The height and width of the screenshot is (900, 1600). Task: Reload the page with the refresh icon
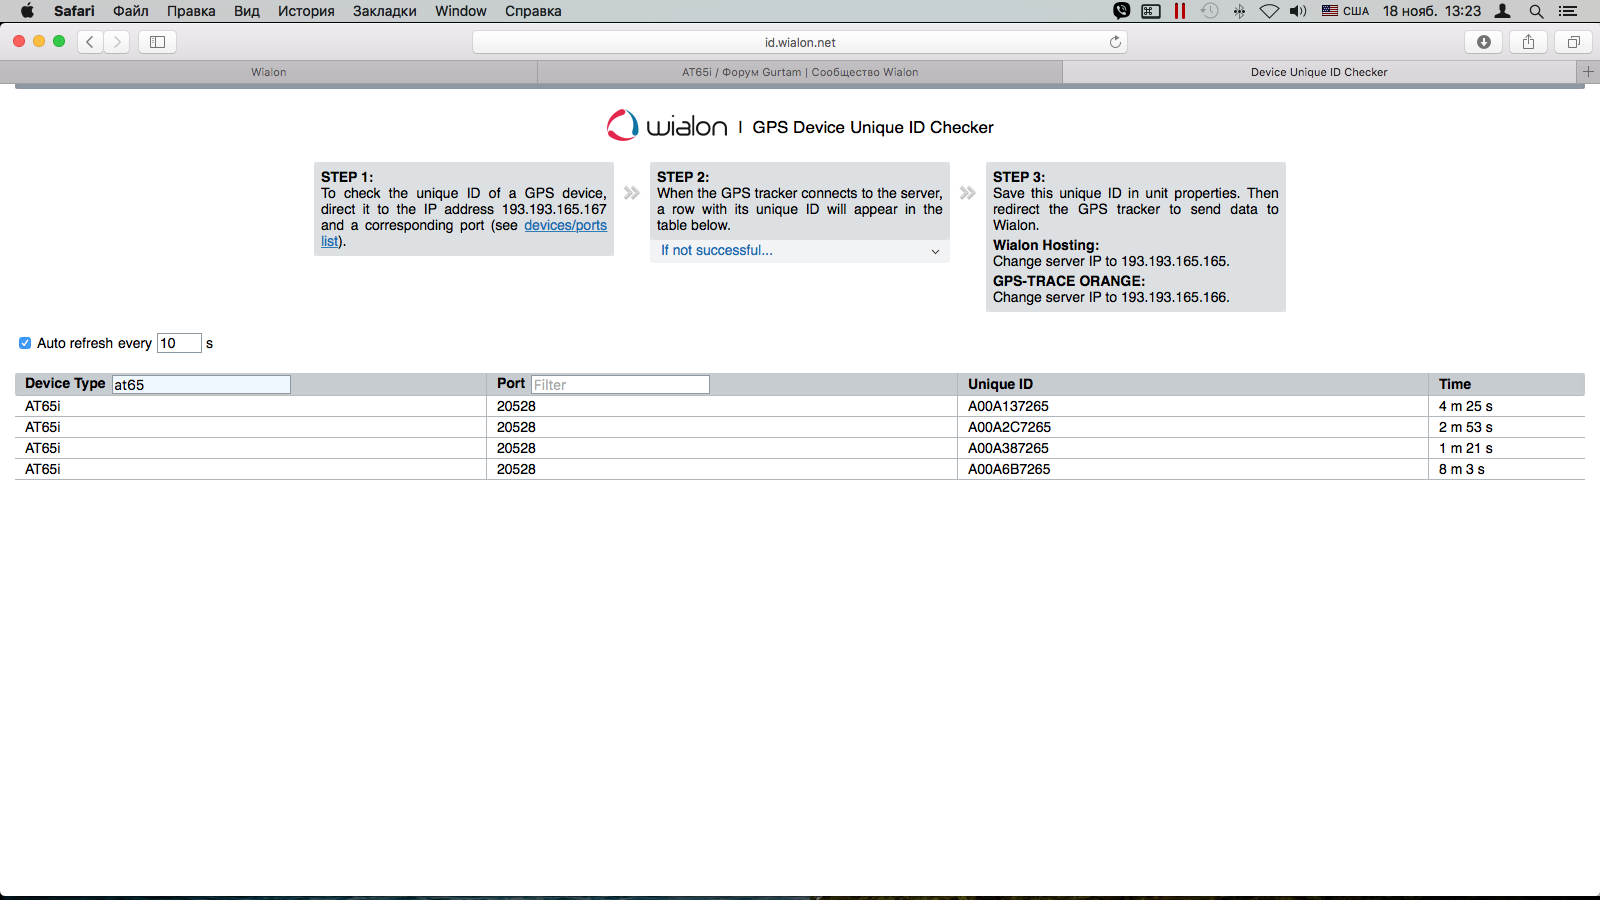[1115, 42]
